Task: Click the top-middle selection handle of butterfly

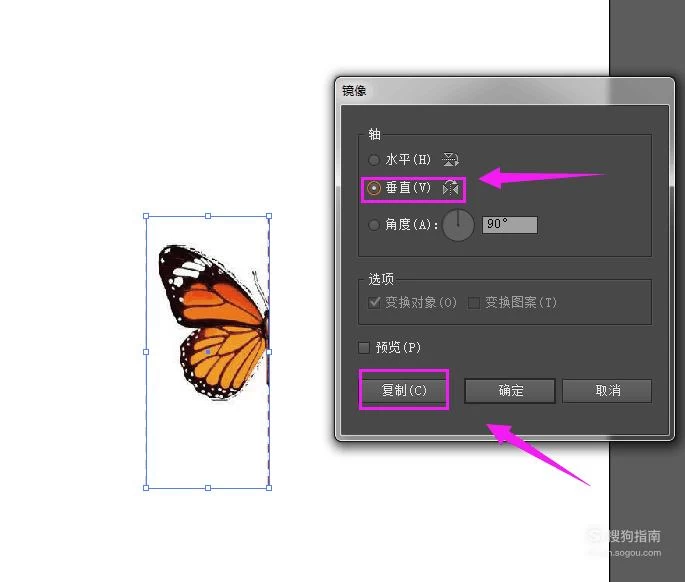Action: pyautogui.click(x=208, y=216)
